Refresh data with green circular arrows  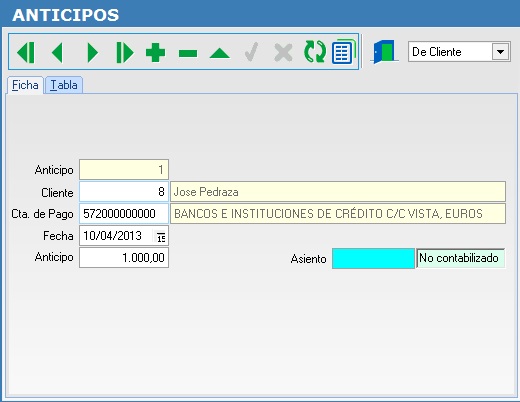[315, 52]
